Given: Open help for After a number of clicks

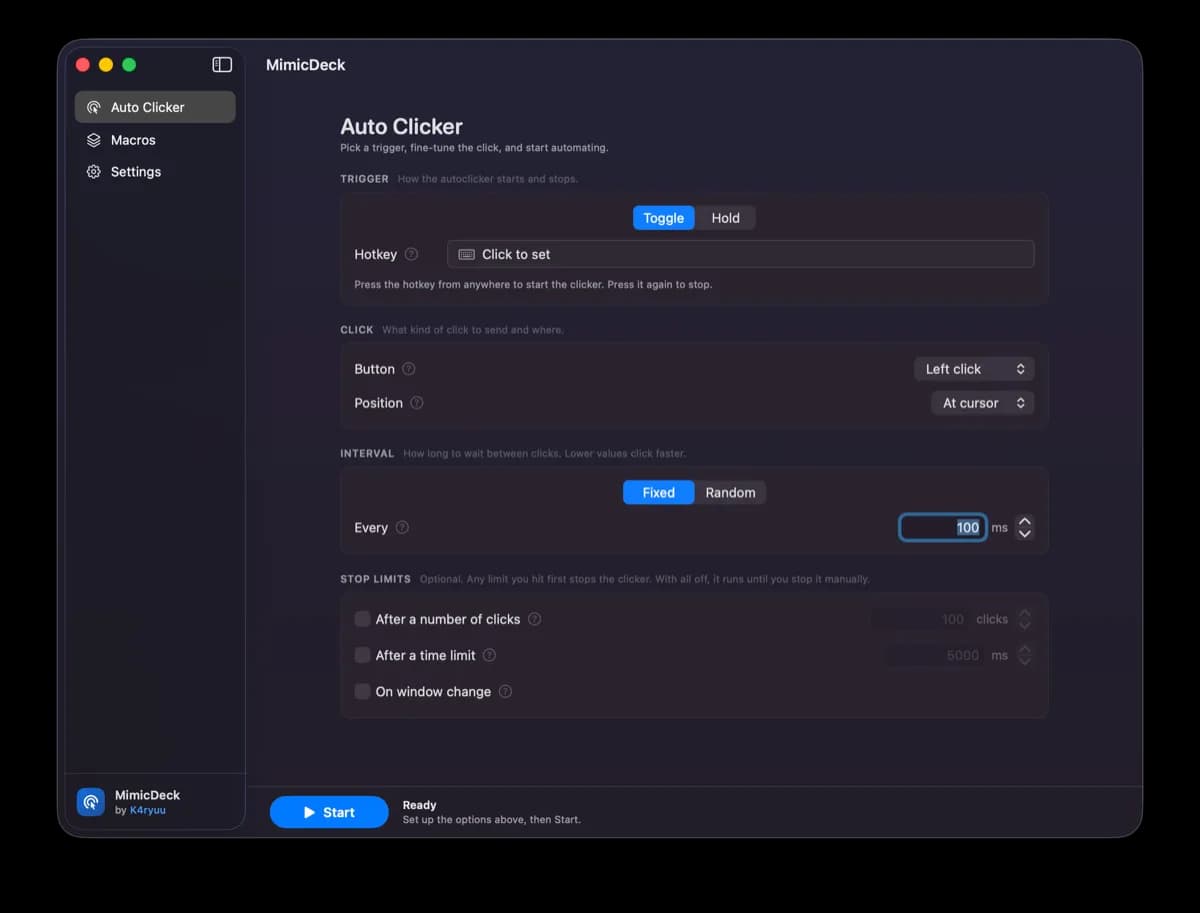Looking at the screenshot, I should click(534, 619).
